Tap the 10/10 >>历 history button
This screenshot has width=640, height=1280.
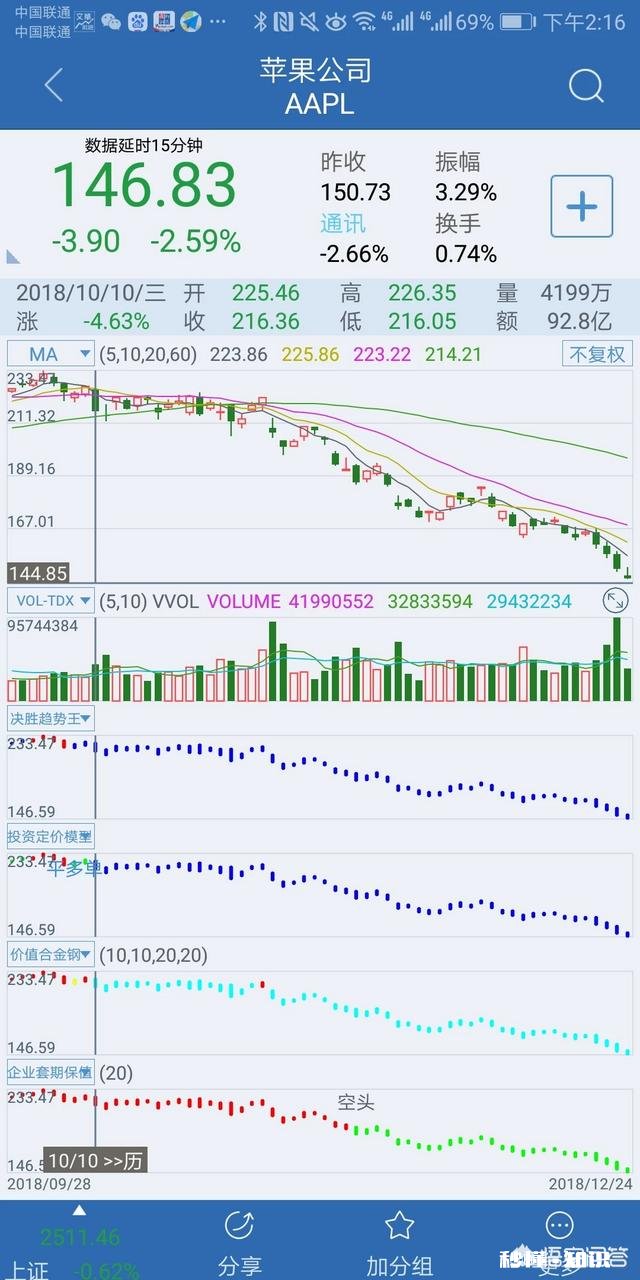(96, 1160)
